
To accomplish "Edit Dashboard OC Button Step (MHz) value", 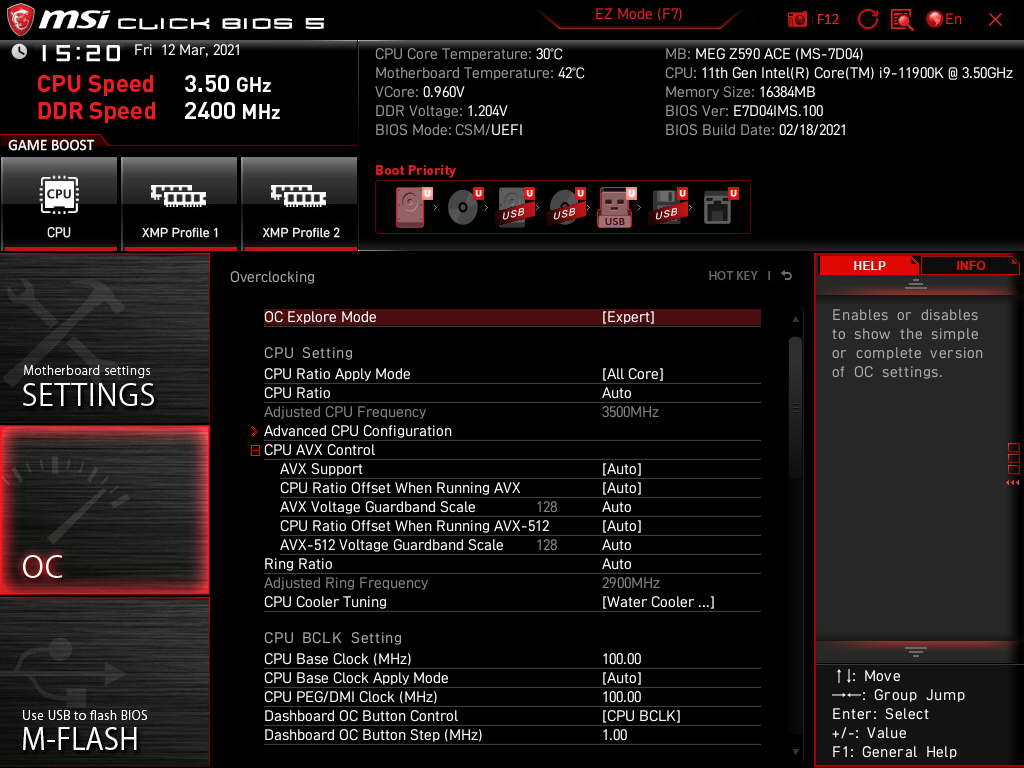I will tap(512, 735).
